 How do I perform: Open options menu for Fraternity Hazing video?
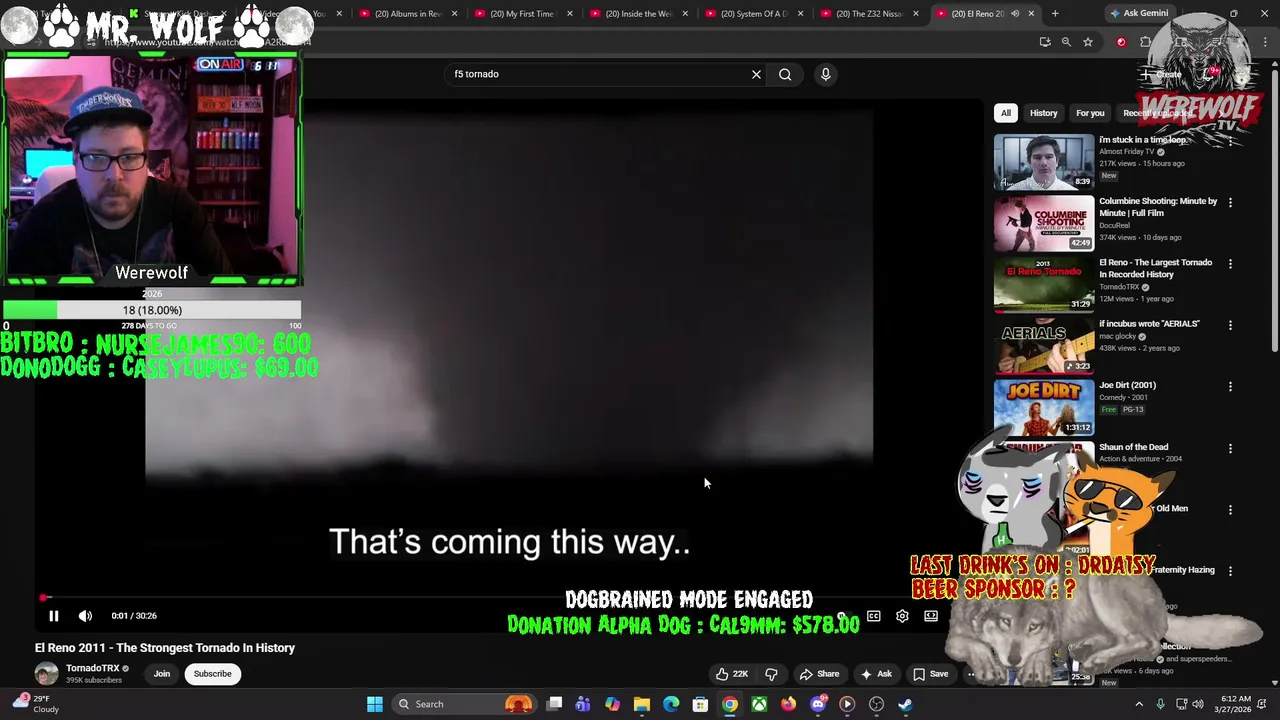click(1230, 571)
